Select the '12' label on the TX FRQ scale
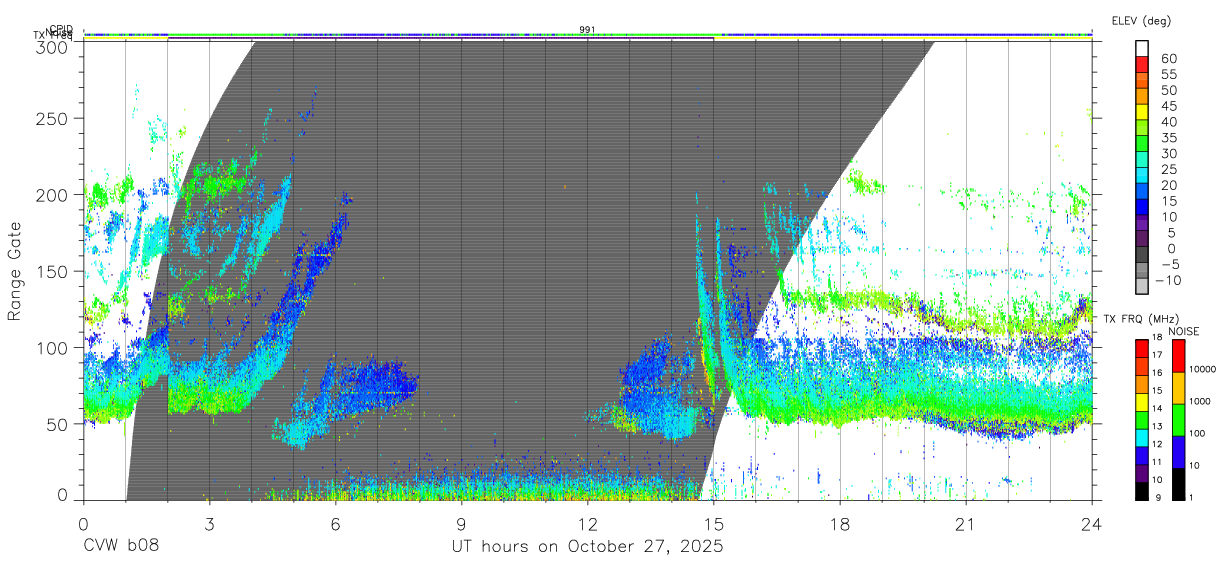The image size is (1228, 567). [1157, 444]
